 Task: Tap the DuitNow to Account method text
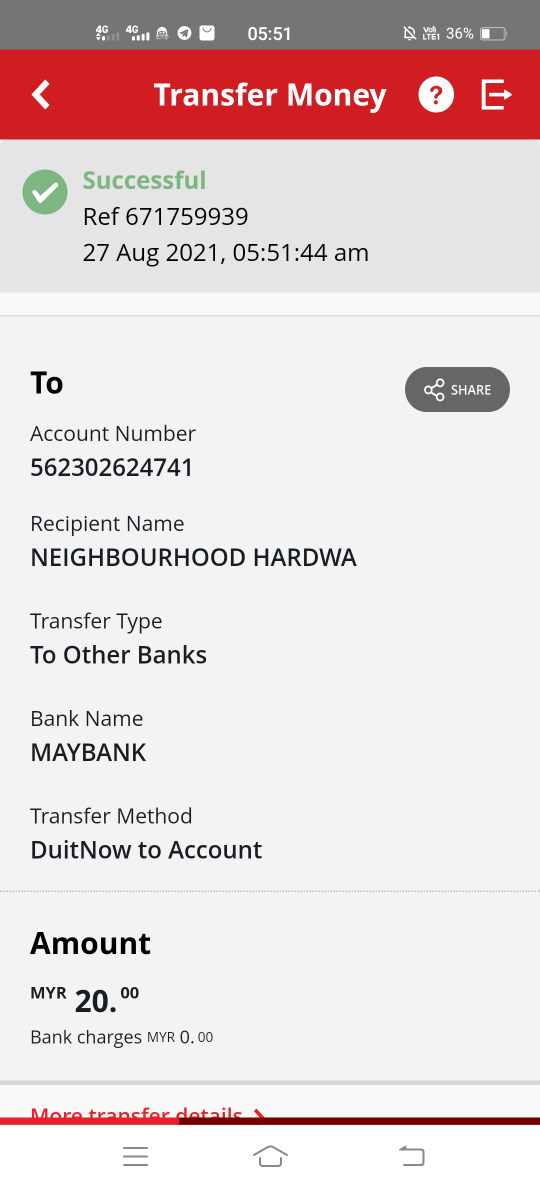point(146,849)
